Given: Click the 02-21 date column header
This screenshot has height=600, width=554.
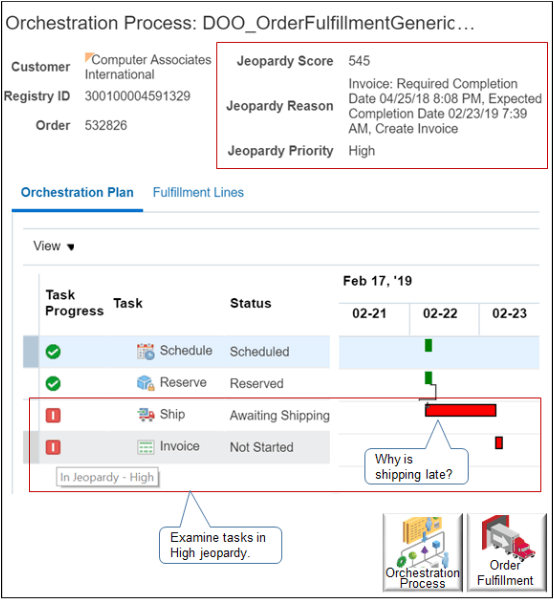Looking at the screenshot, I should [x=369, y=314].
